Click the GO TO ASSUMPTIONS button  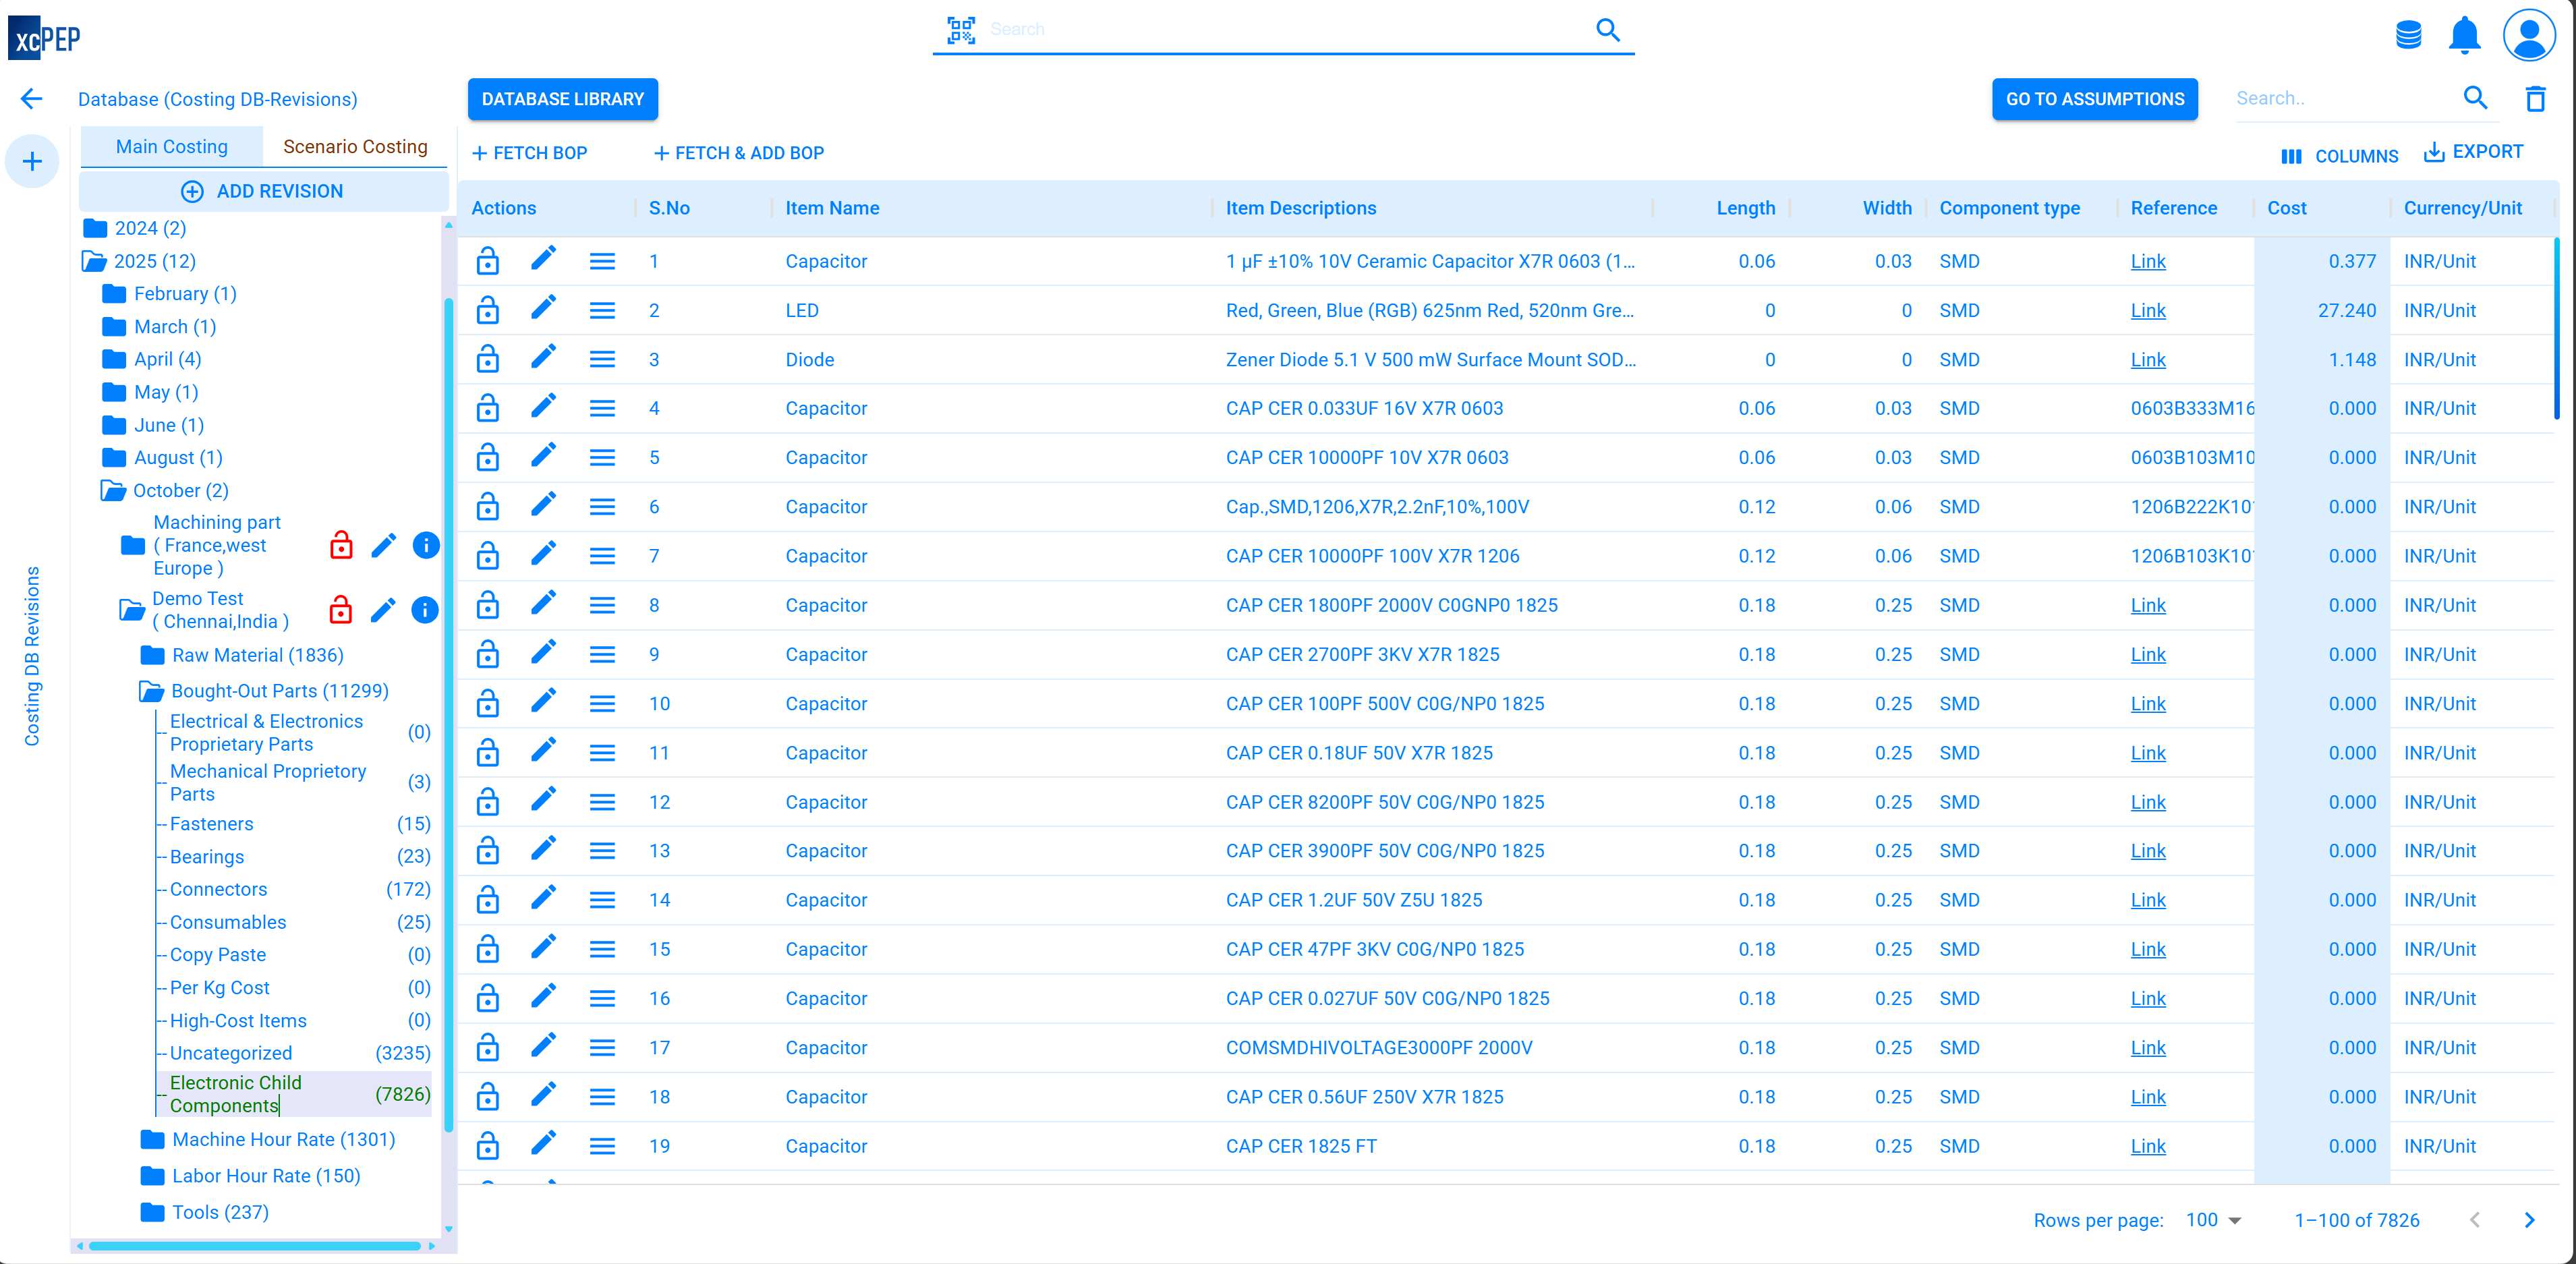coord(2095,98)
